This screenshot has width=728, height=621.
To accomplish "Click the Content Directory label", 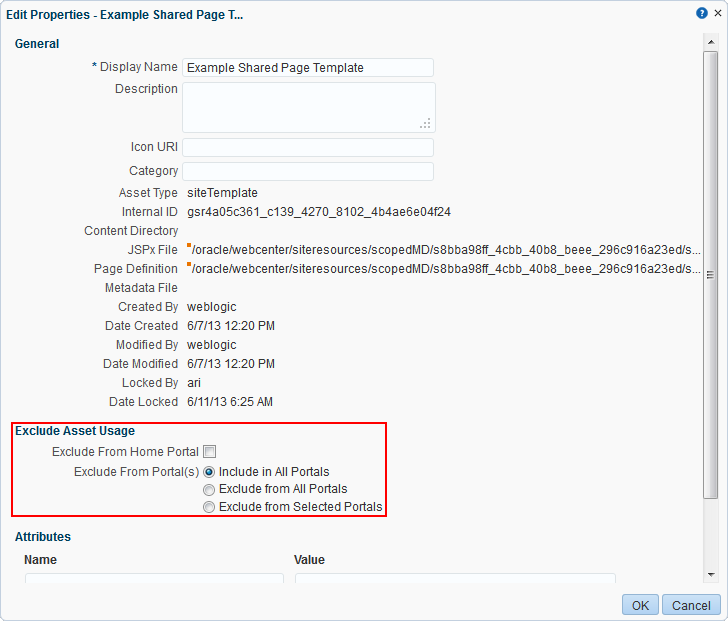I will [x=131, y=231].
